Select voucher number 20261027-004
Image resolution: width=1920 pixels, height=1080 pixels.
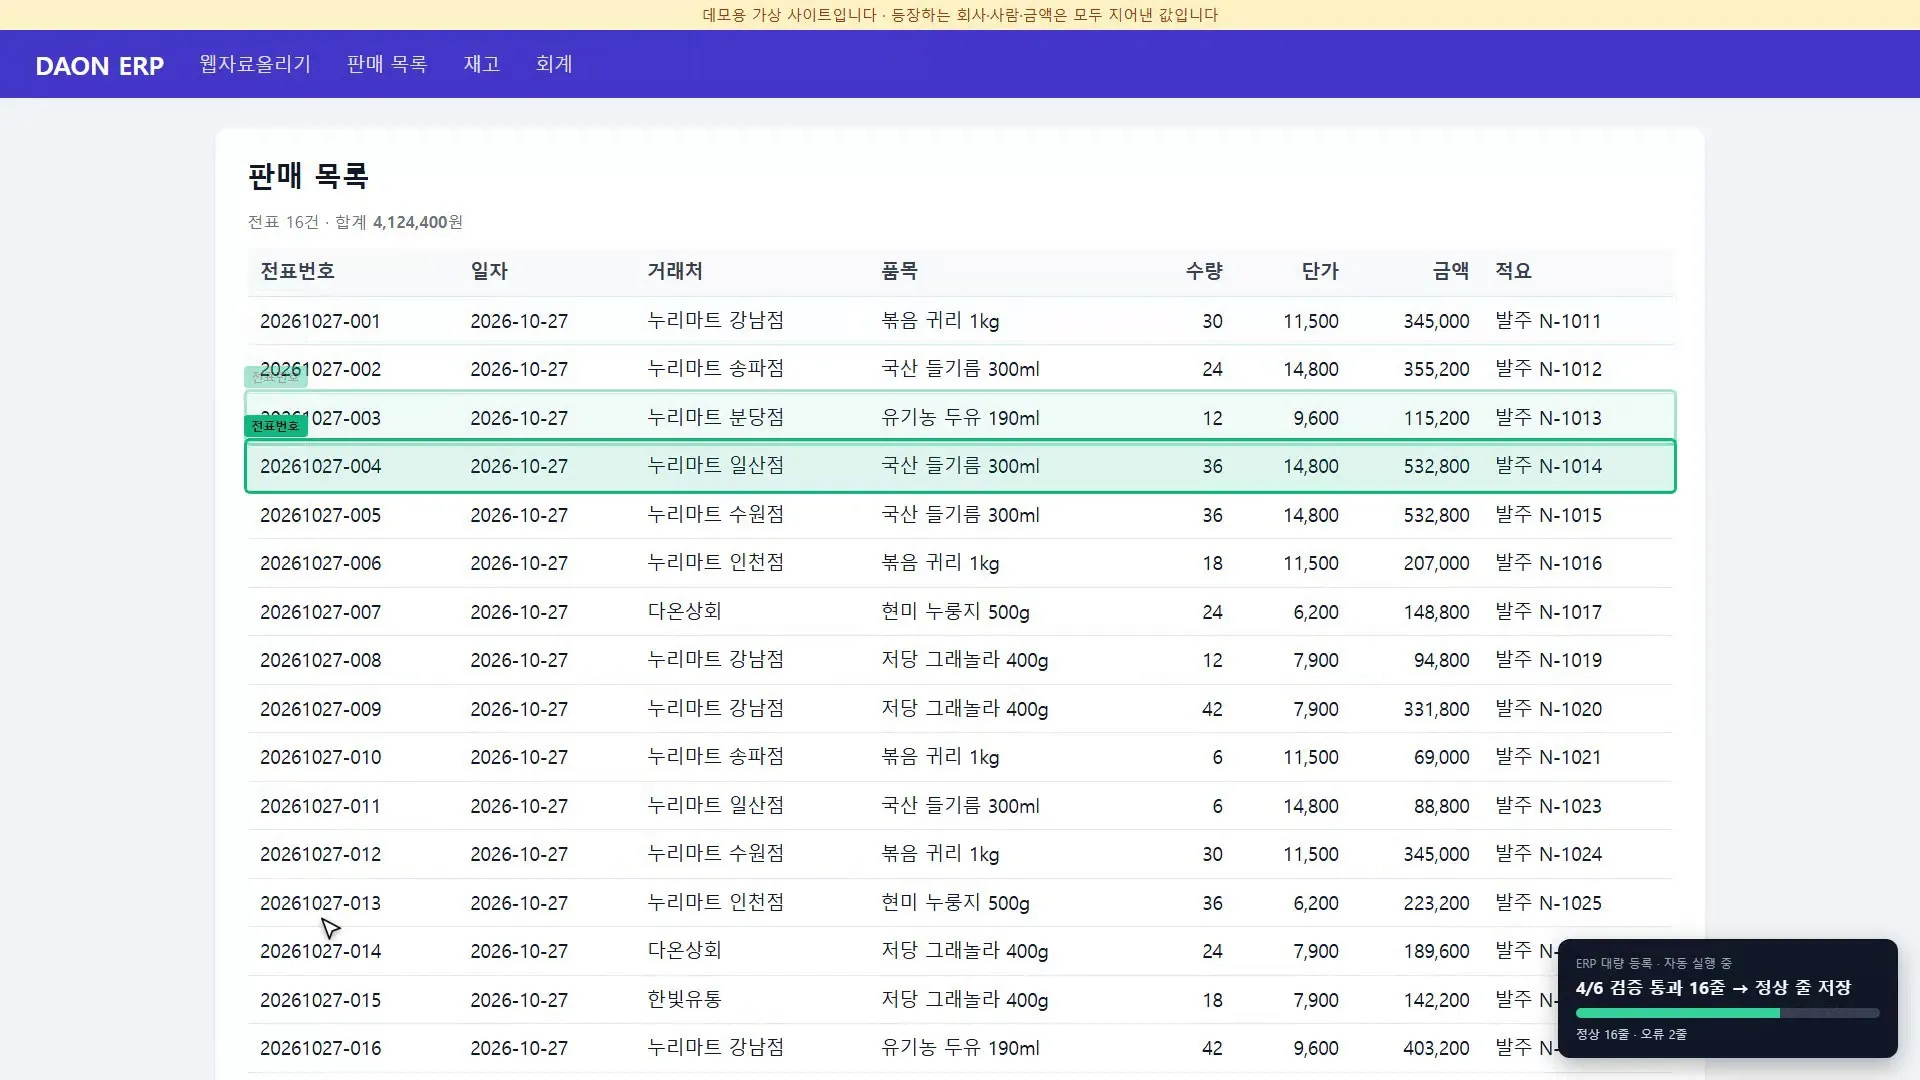click(x=320, y=466)
